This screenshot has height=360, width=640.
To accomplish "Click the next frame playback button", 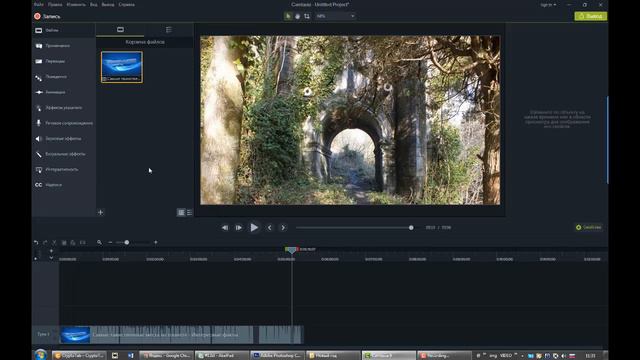I will click(239, 228).
